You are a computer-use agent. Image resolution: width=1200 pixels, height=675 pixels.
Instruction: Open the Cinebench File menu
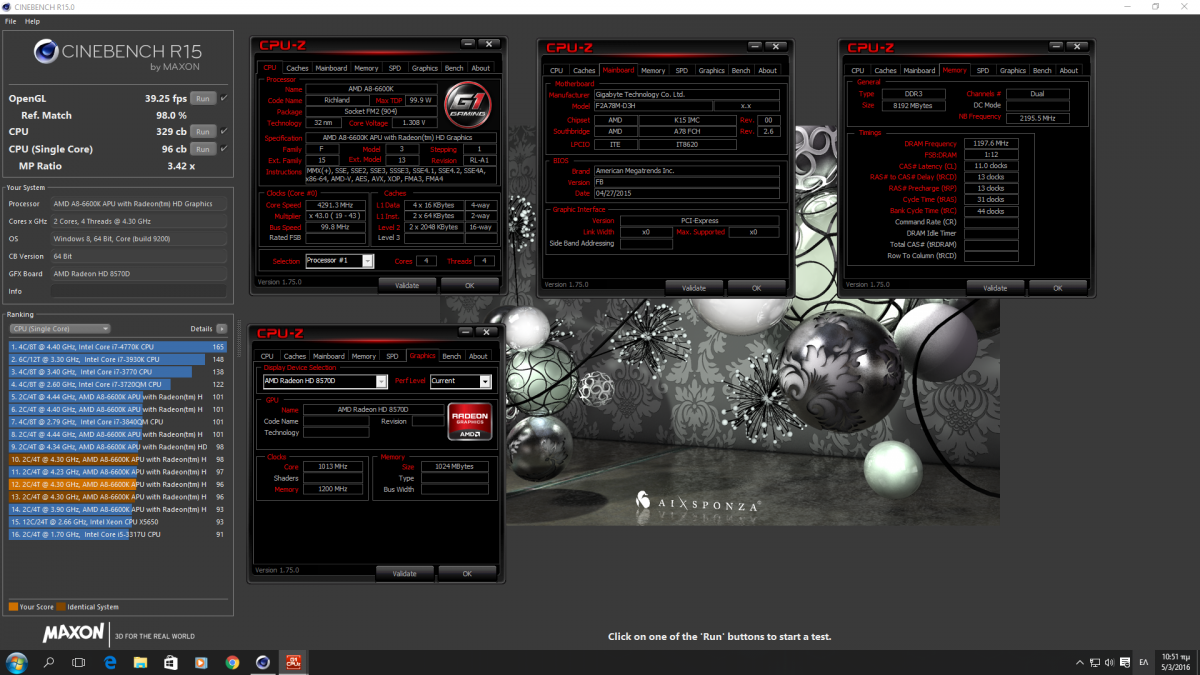10,21
